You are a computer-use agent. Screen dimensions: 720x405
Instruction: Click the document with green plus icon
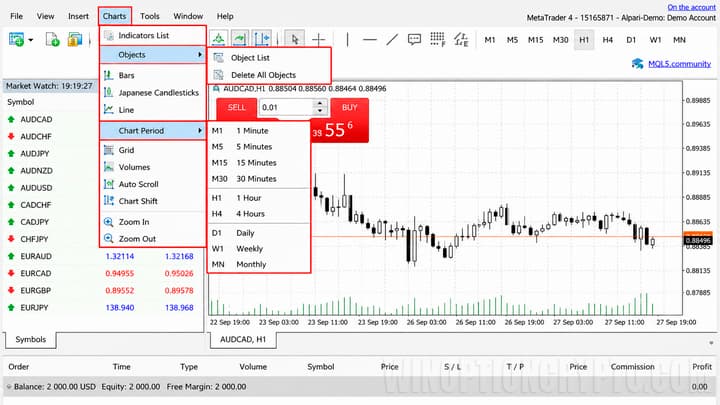click(x=52, y=39)
